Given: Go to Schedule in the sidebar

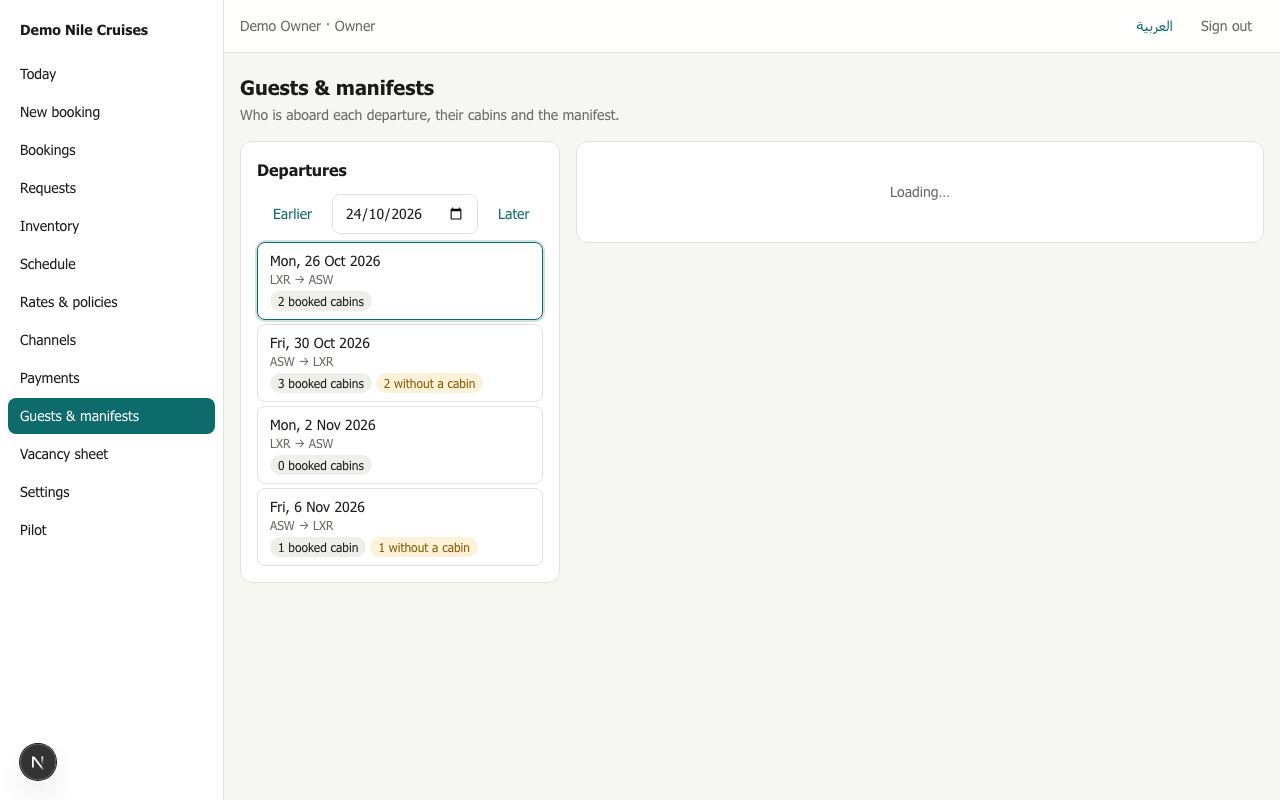Looking at the screenshot, I should 111,264.
